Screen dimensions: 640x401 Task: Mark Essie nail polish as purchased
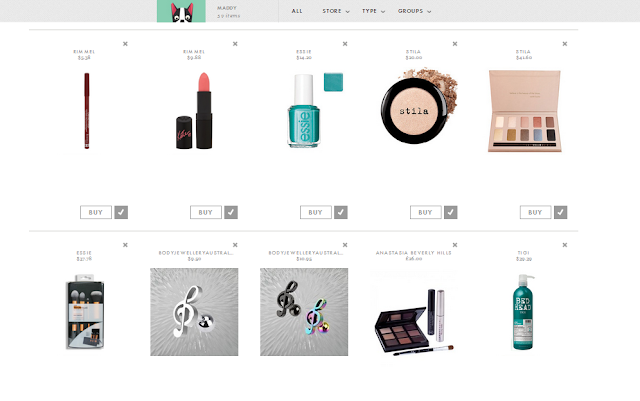(341, 212)
